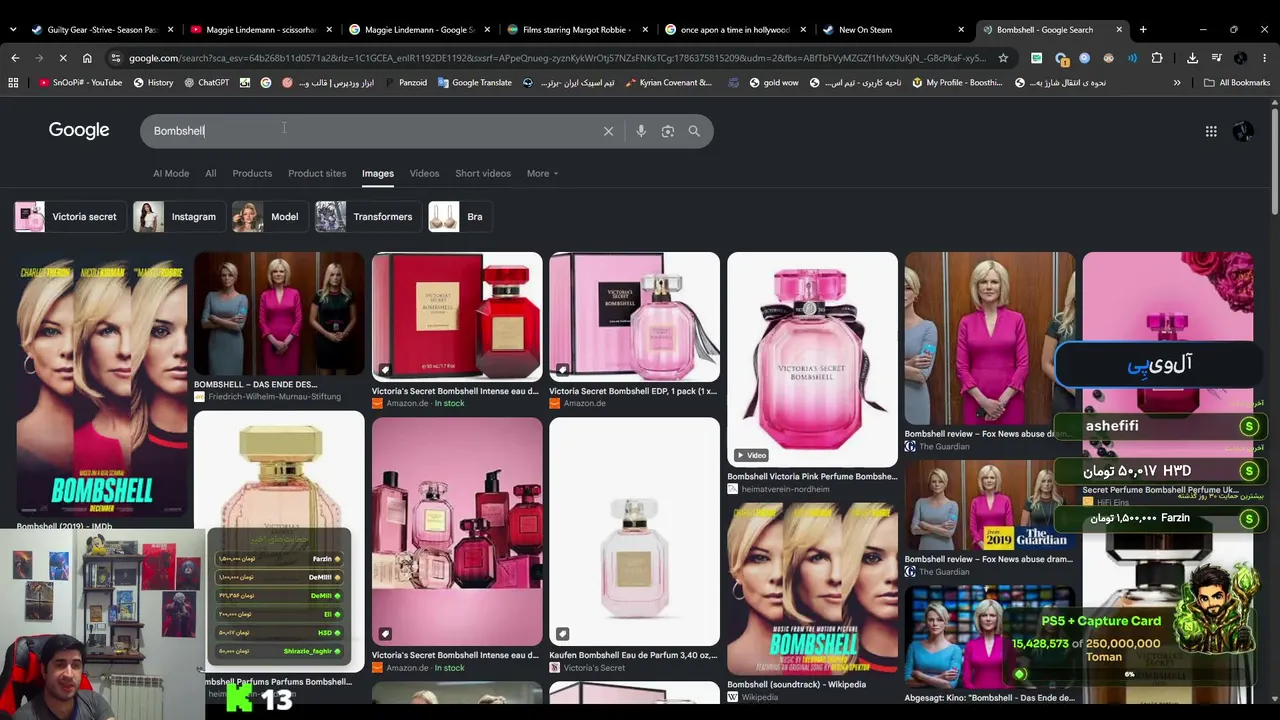Open the Videos results tab
Viewport: 1280px width, 720px height.
pos(424,174)
